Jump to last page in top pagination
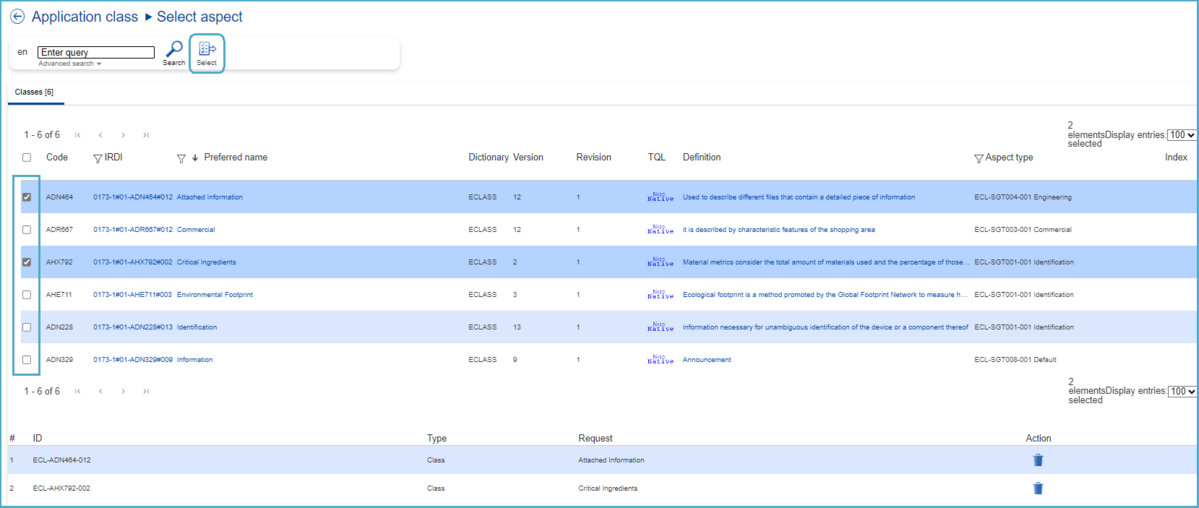Viewport: 1199px width, 508px height. click(x=146, y=135)
